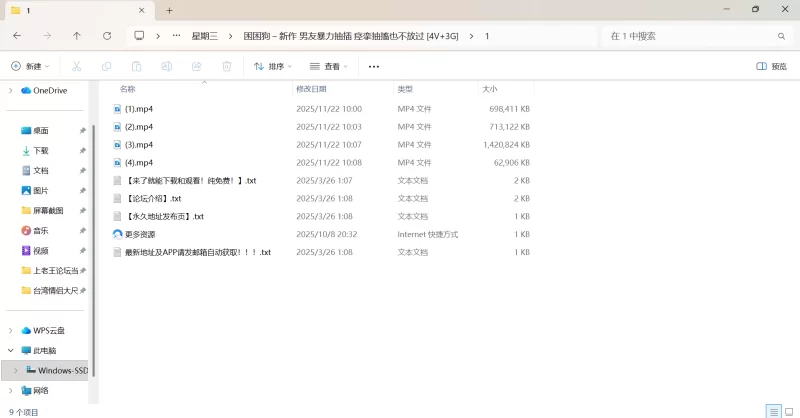Screen dimensions: 800x418
Task: Open the See more three-dots toolbar menu
Action: pos(374,66)
